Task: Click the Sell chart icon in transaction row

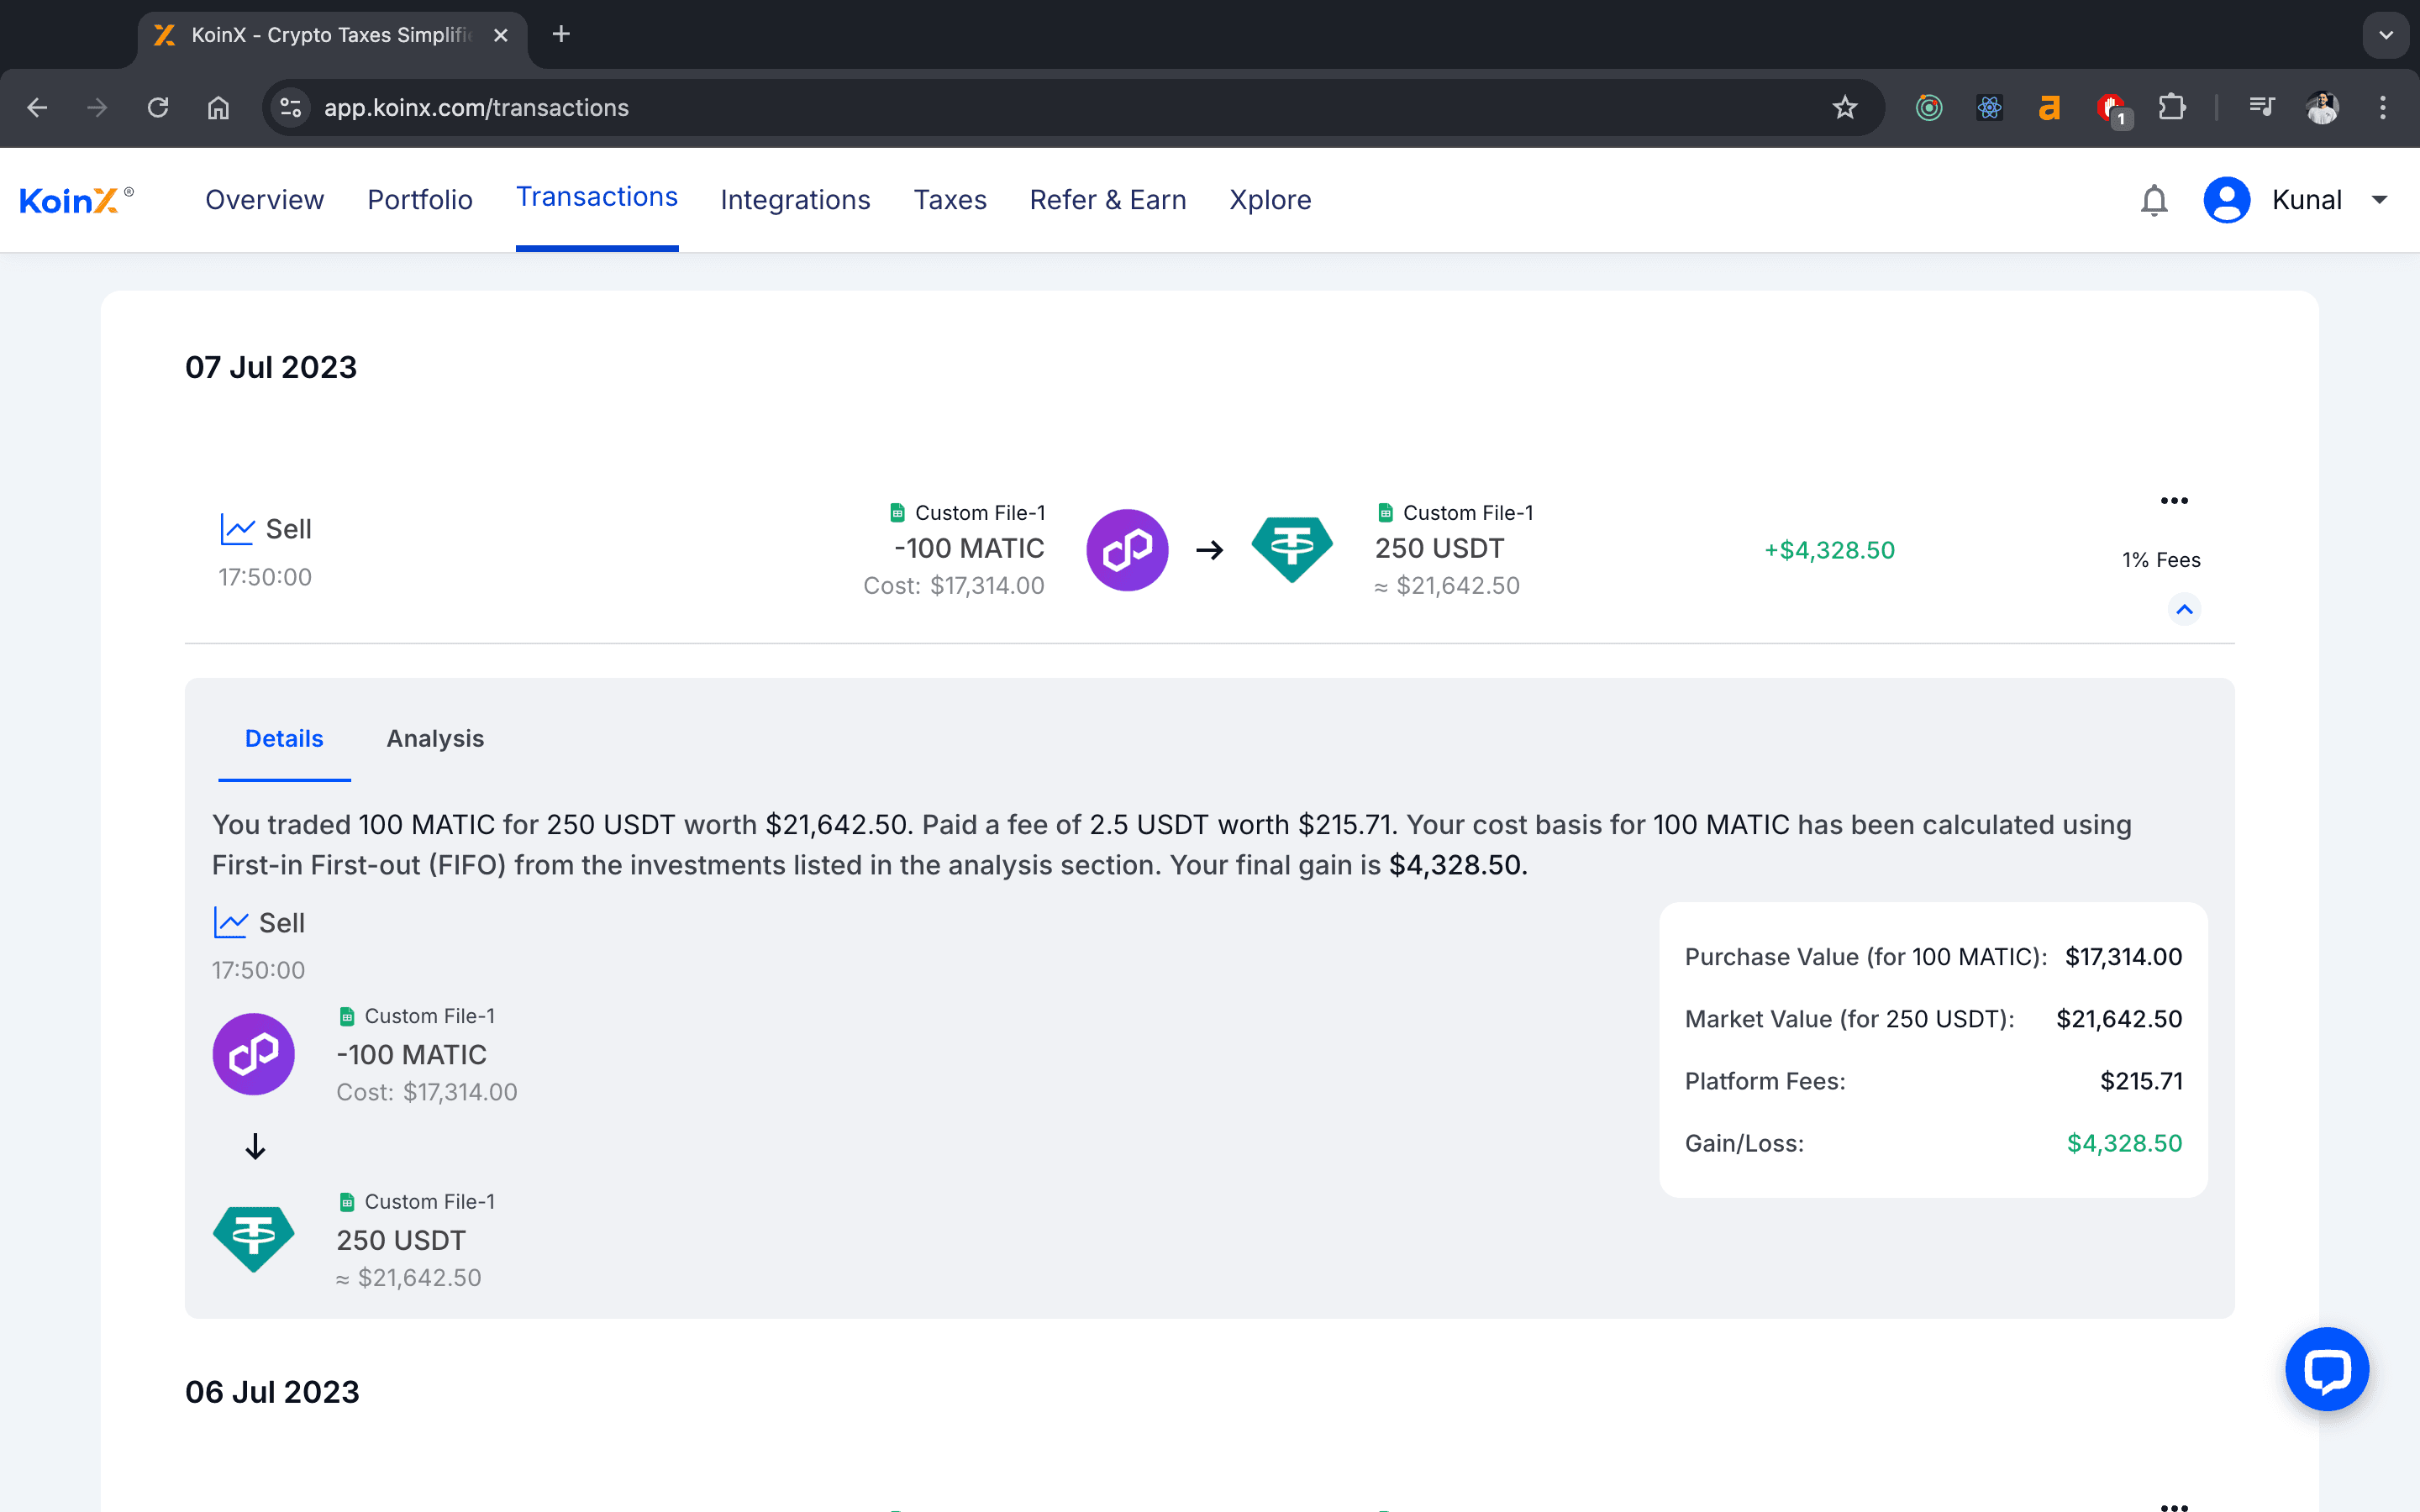Action: (x=237, y=529)
